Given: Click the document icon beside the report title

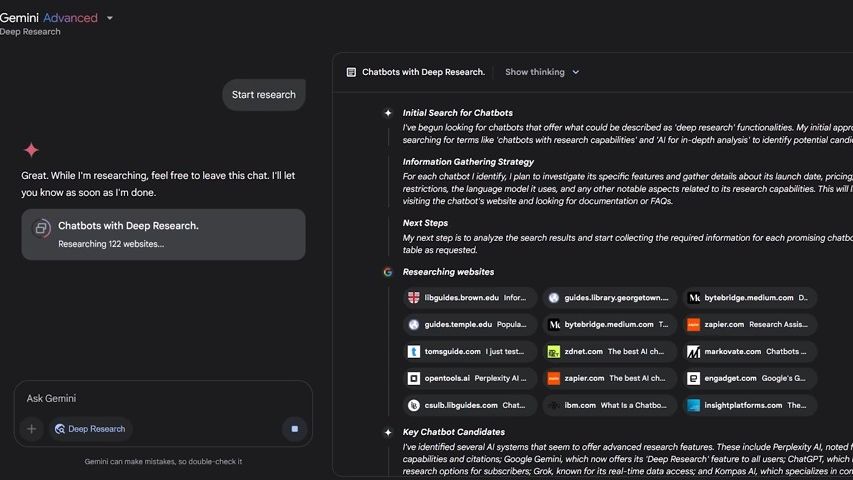Looking at the screenshot, I should (351, 72).
